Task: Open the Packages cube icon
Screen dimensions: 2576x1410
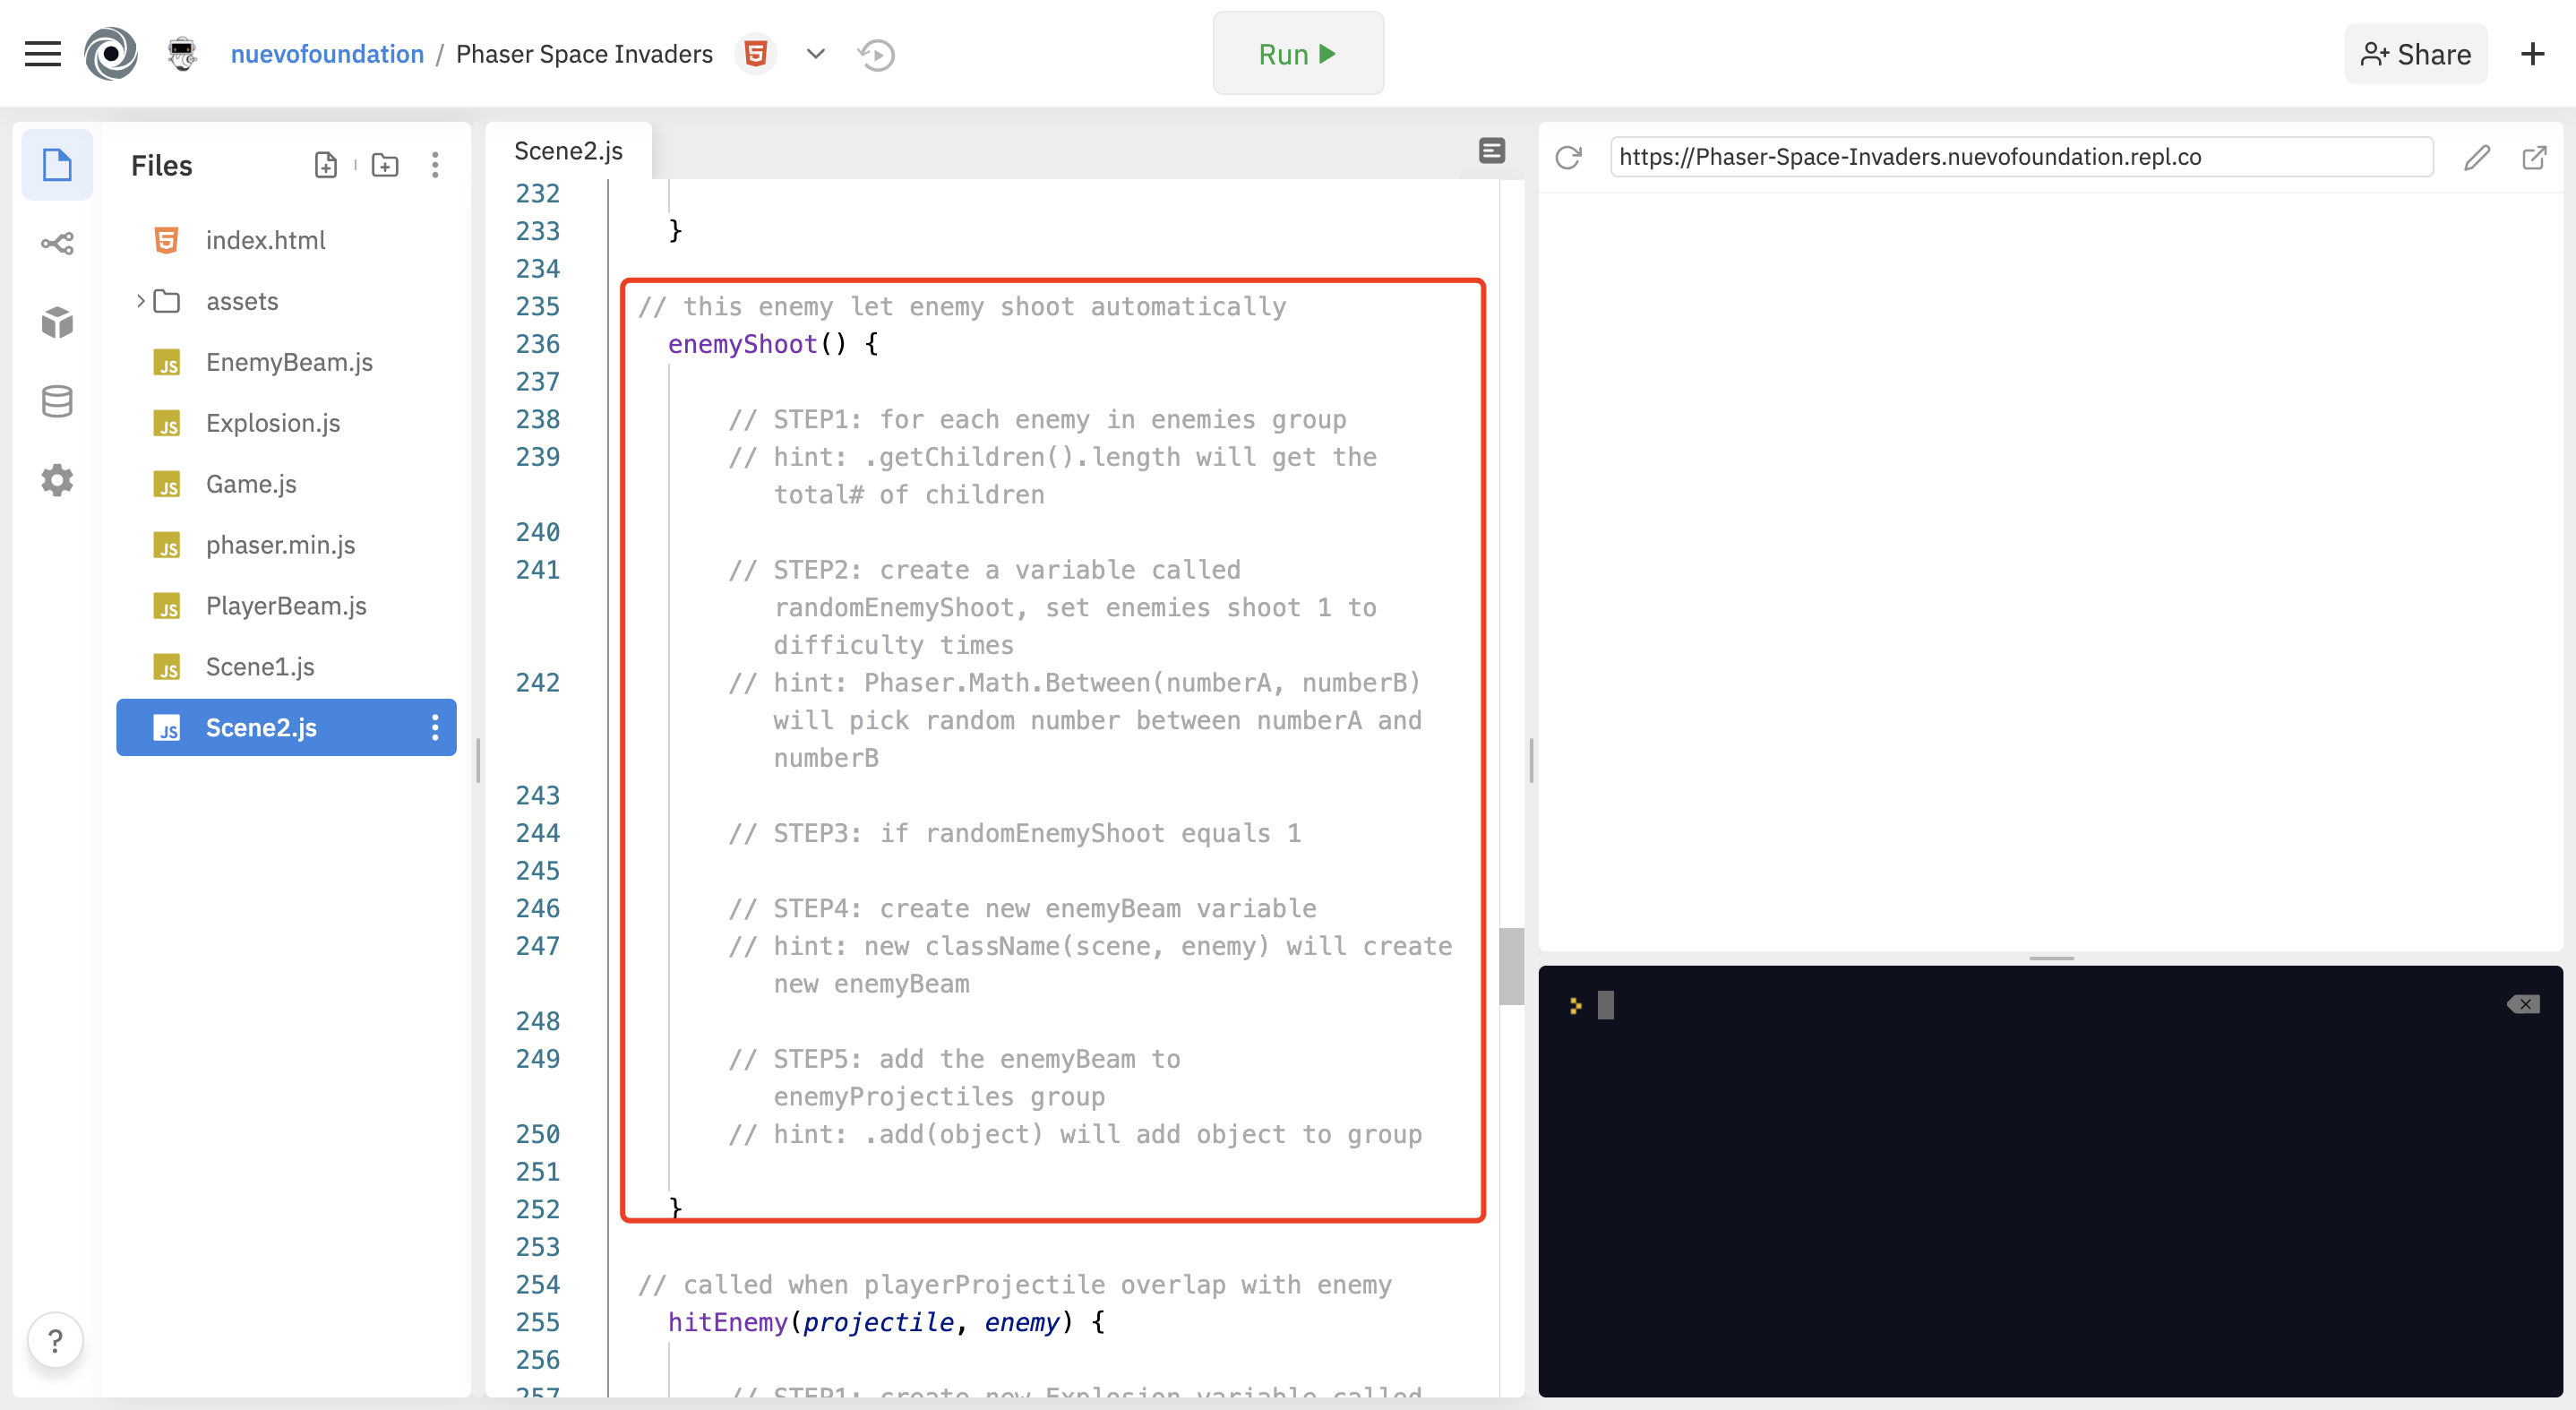Action: [x=57, y=322]
